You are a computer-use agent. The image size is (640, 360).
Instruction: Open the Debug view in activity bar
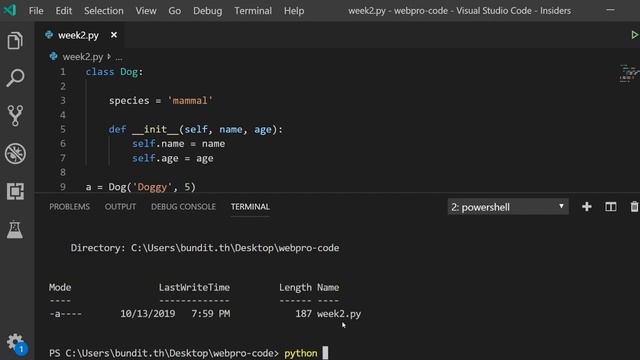point(15,154)
